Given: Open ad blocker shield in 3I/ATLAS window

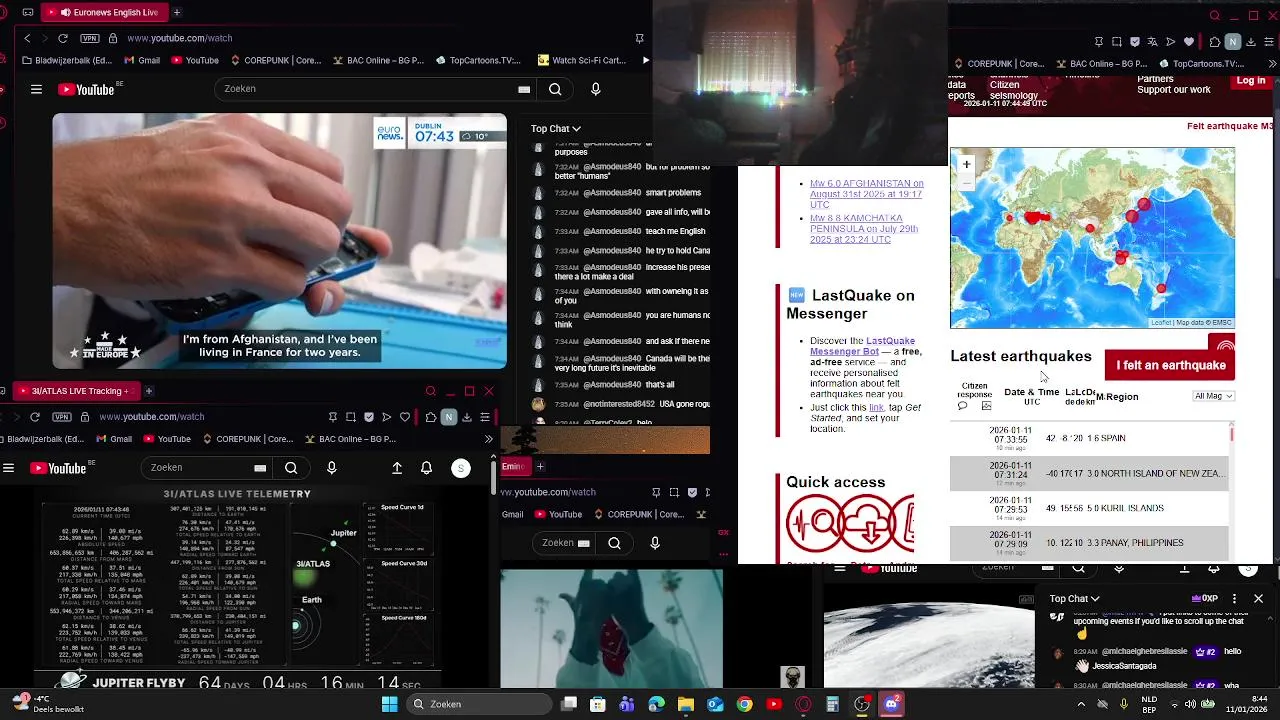Looking at the screenshot, I should 369,417.
